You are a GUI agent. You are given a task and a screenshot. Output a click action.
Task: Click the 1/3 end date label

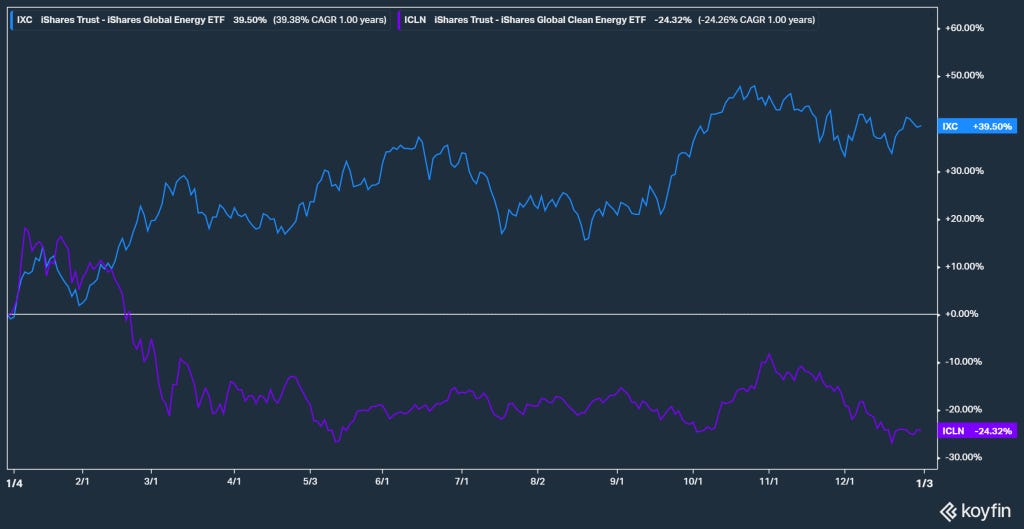926,482
